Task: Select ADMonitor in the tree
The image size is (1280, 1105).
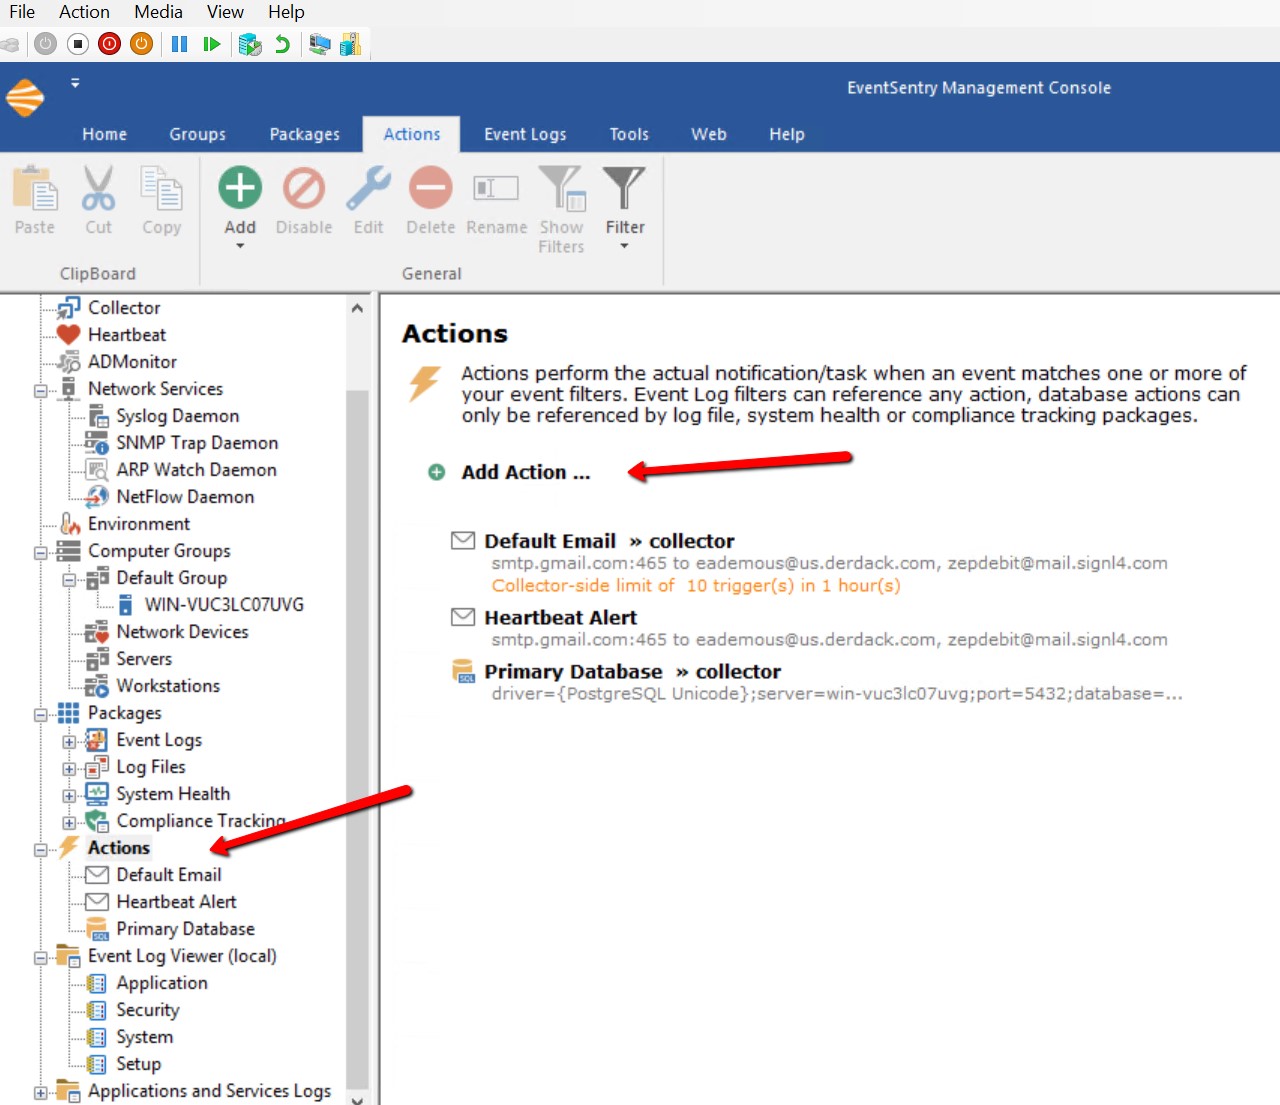Action: coord(132,362)
